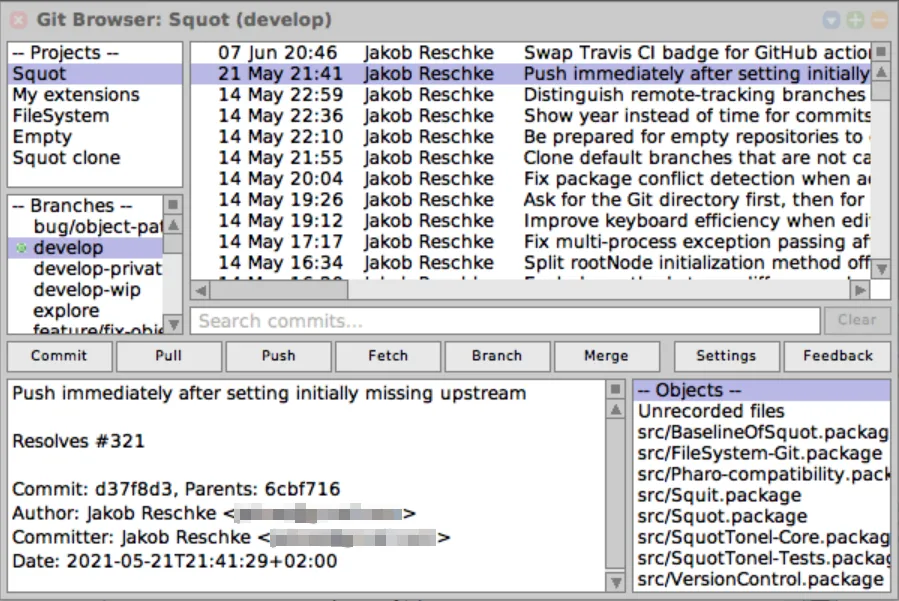The width and height of the screenshot is (899, 601).
Task: Click the commit list scrollbar menu square
Action: [x=881, y=52]
